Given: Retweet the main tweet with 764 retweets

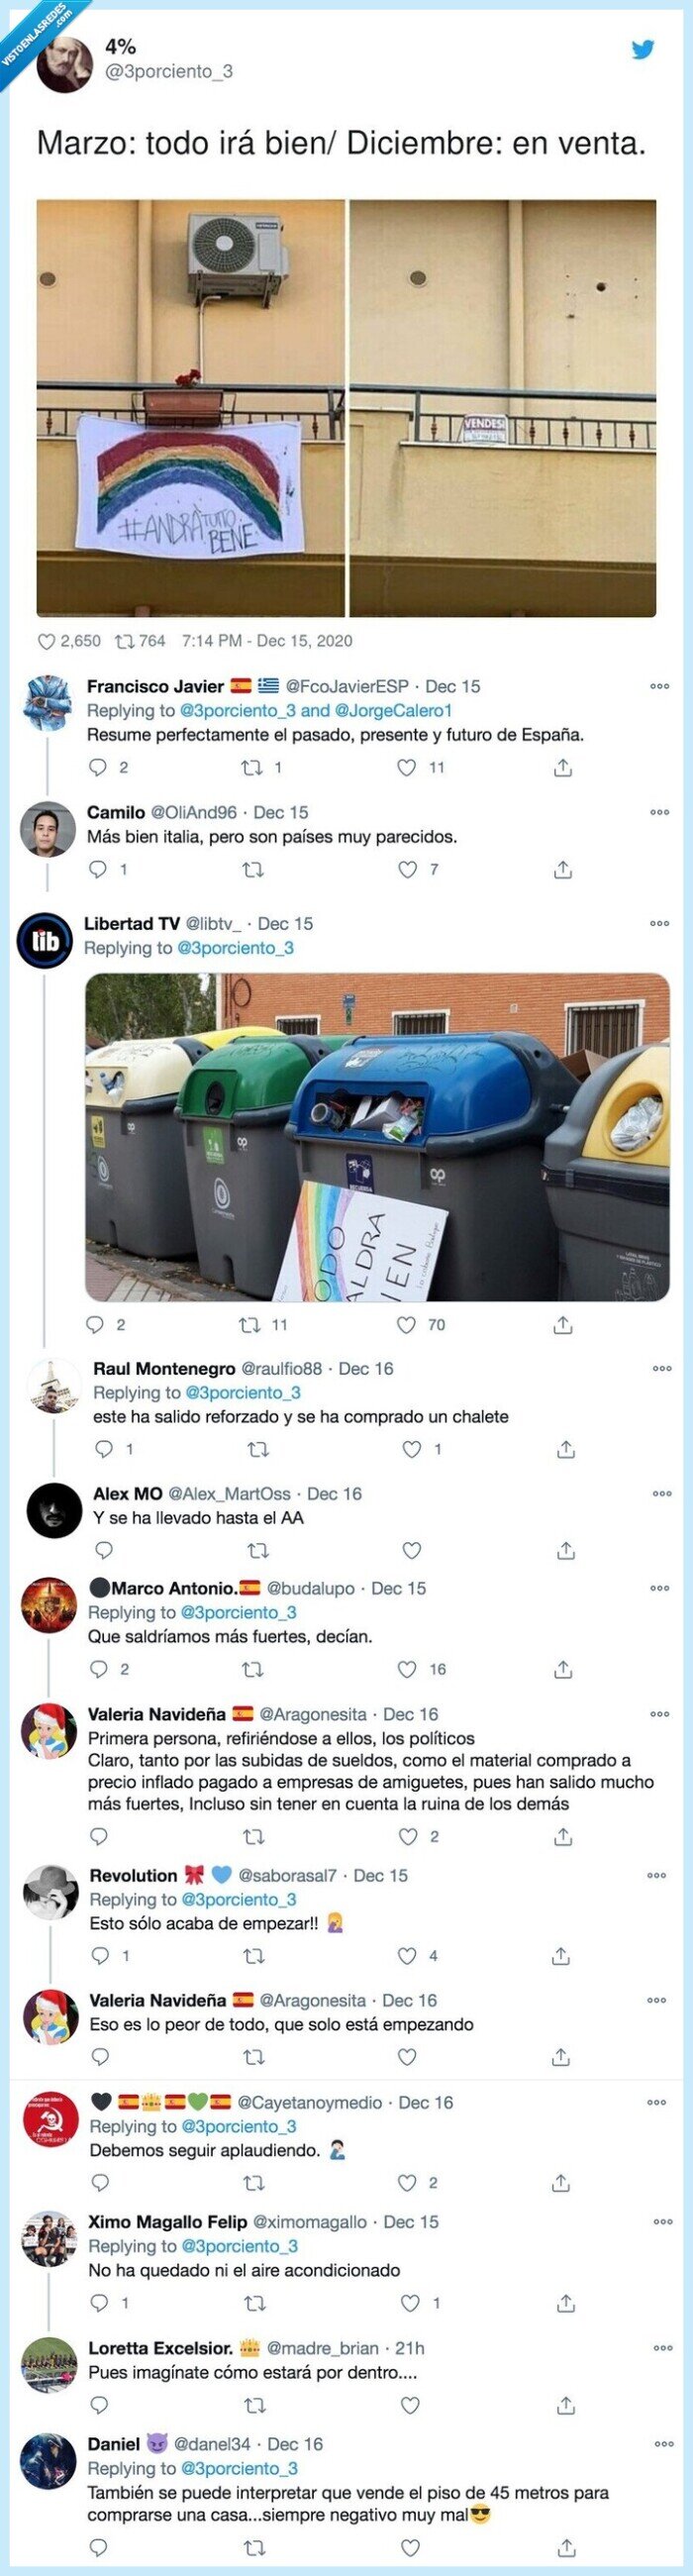Looking at the screenshot, I should coord(125,641).
